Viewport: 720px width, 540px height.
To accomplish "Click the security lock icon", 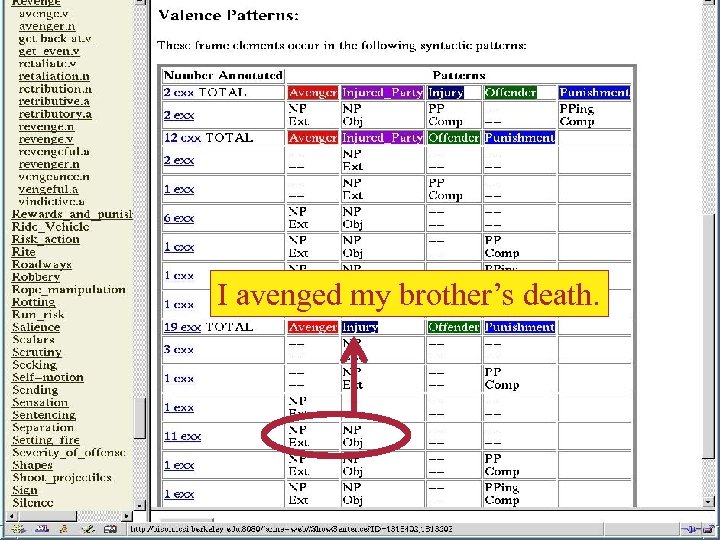I will tap(708, 529).
